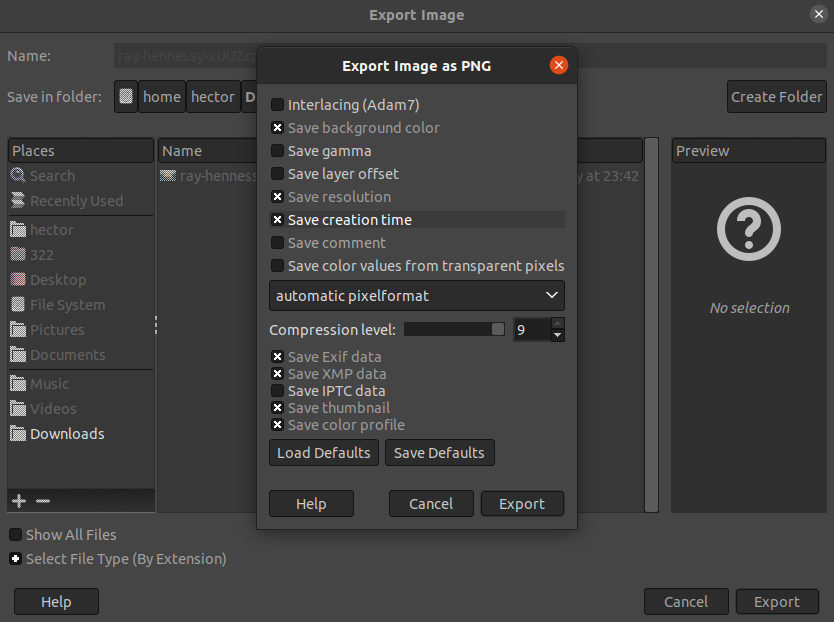
Task: Select the Pictures folder in Places
Action: tap(57, 330)
